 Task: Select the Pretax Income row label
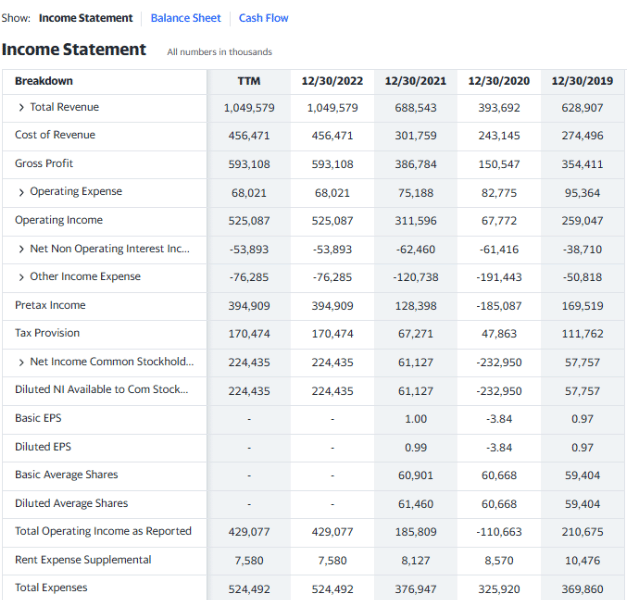coord(50,305)
